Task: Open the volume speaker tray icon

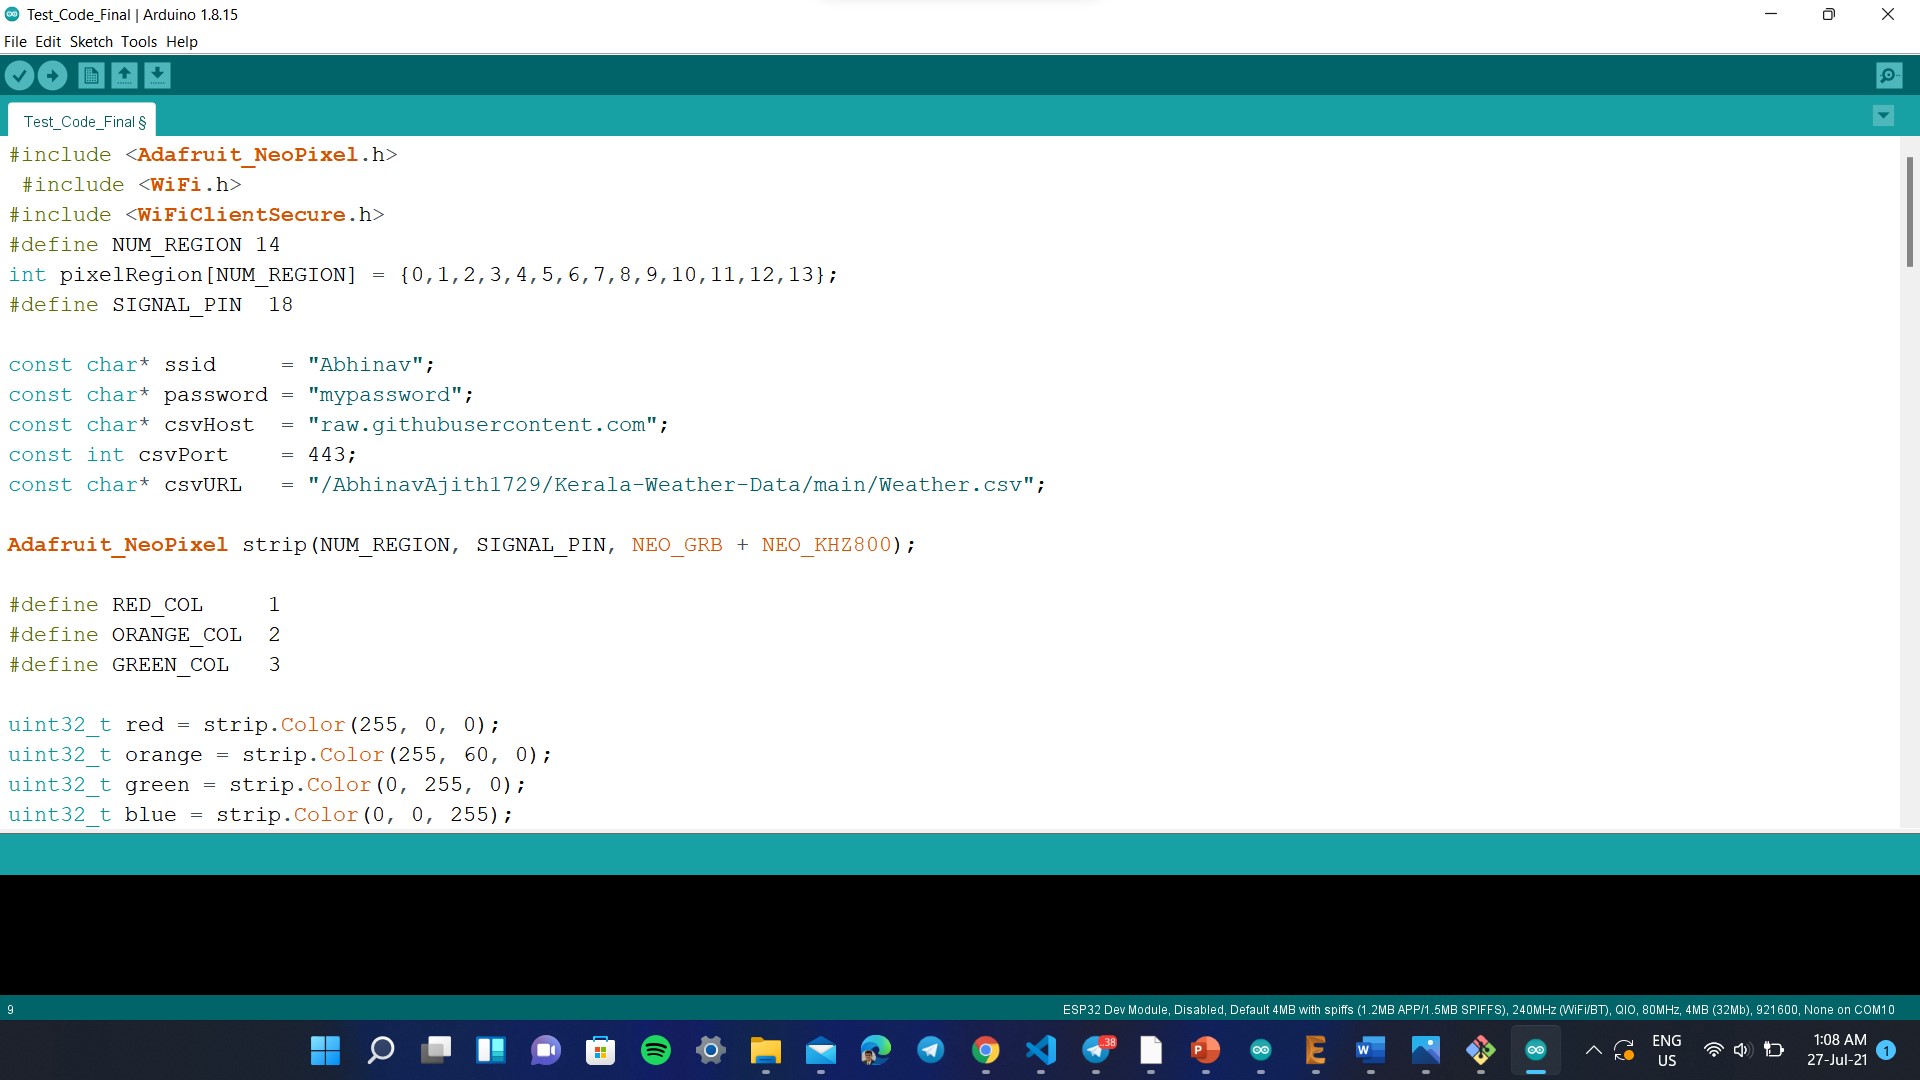Action: [1742, 1050]
